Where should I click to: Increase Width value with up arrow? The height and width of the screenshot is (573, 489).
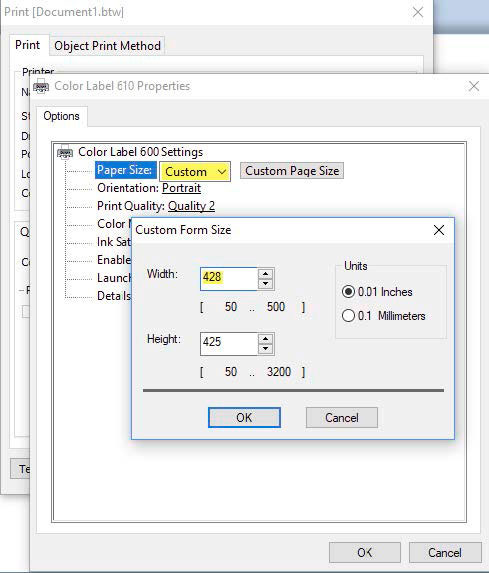click(x=265, y=274)
